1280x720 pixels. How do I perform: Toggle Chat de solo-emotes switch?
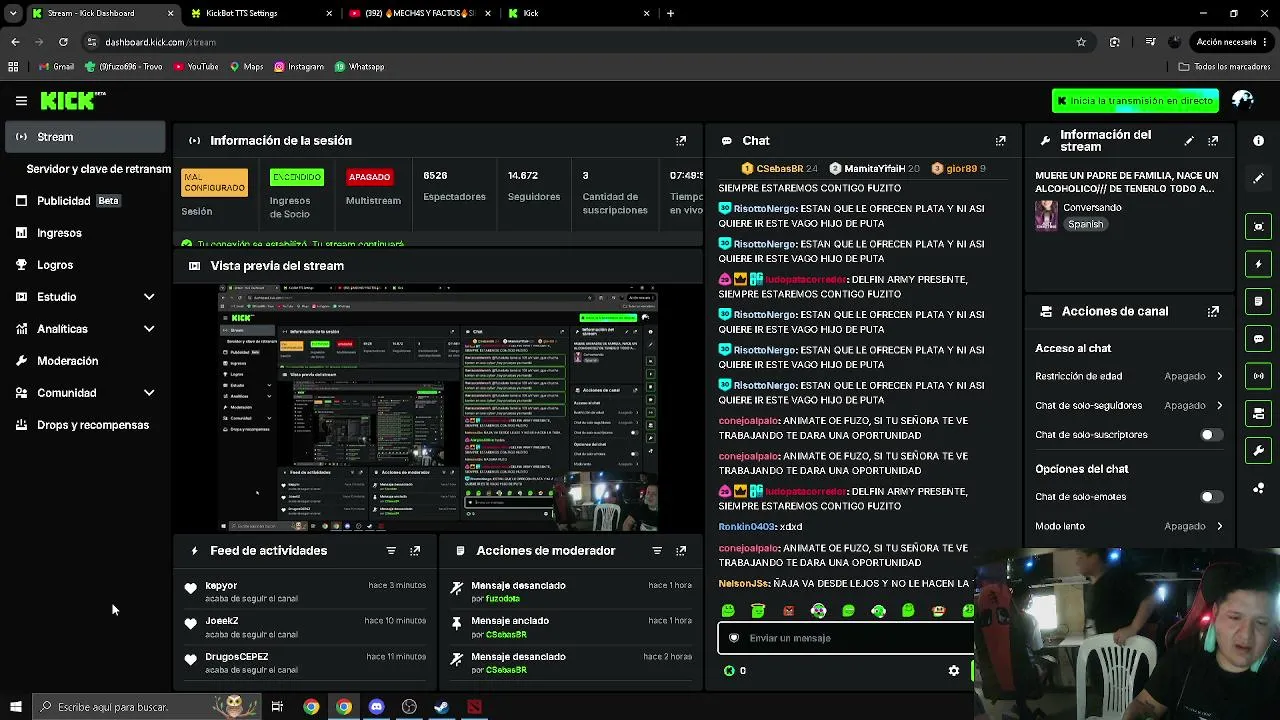1210,497
